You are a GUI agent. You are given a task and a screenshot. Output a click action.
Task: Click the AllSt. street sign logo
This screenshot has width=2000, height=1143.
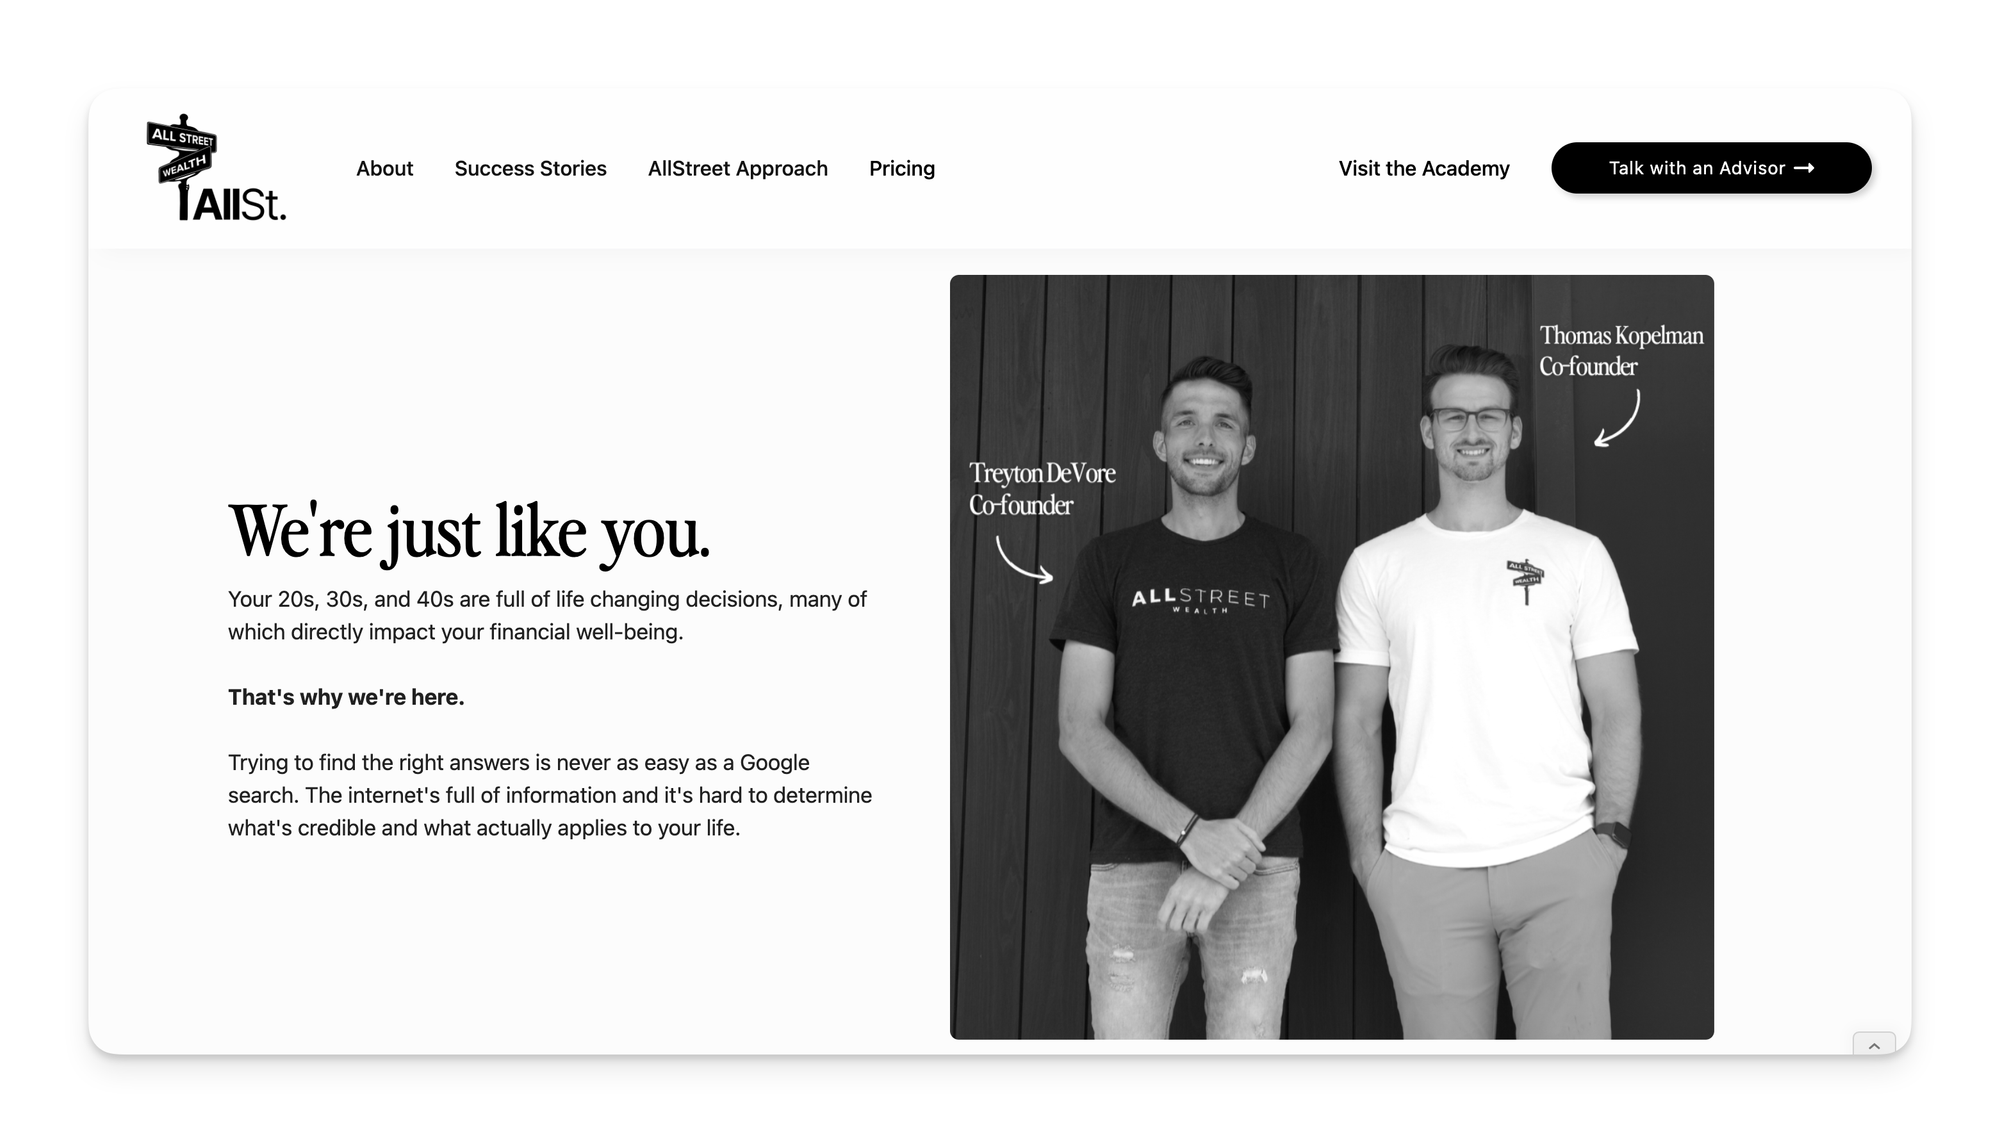click(216, 168)
